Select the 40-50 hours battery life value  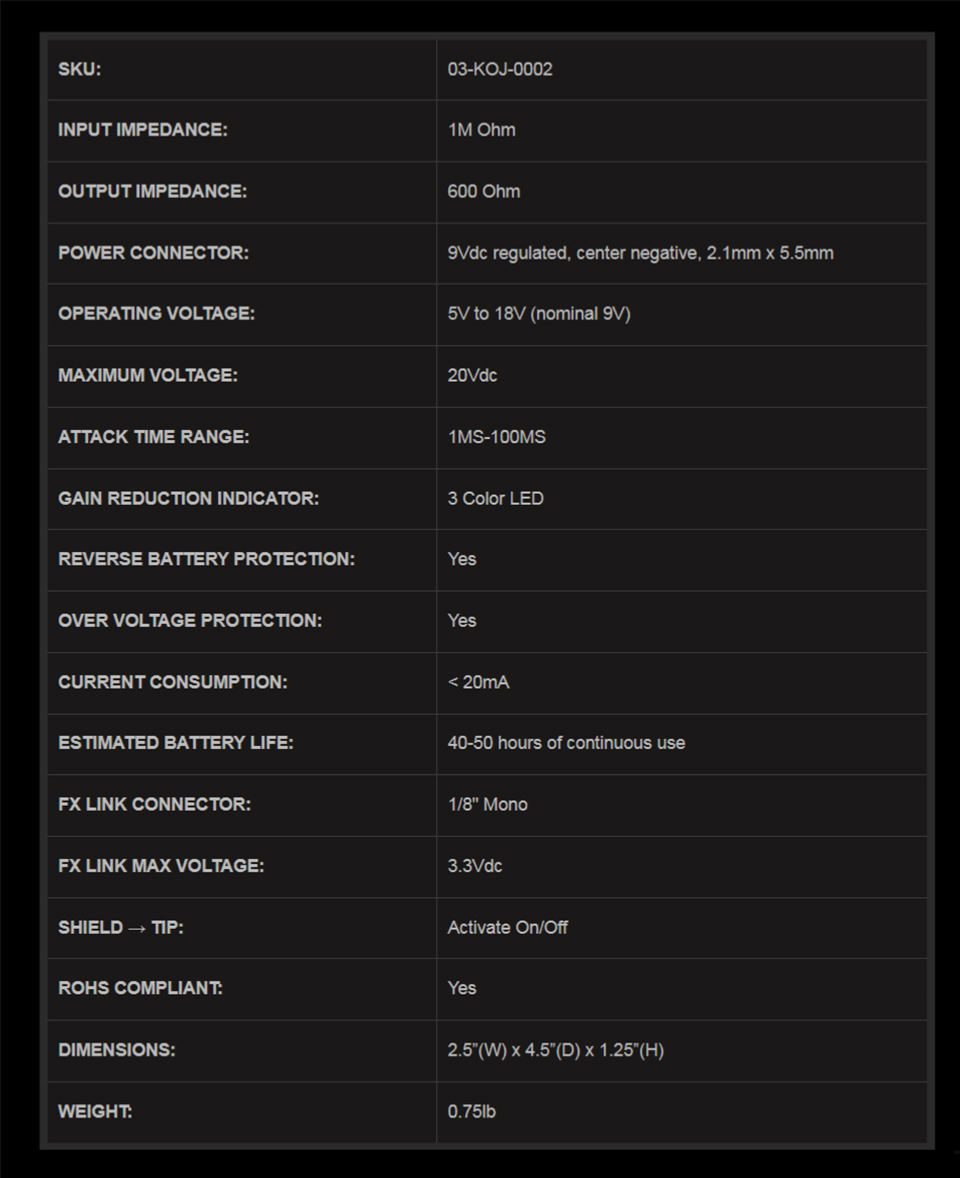(566, 743)
